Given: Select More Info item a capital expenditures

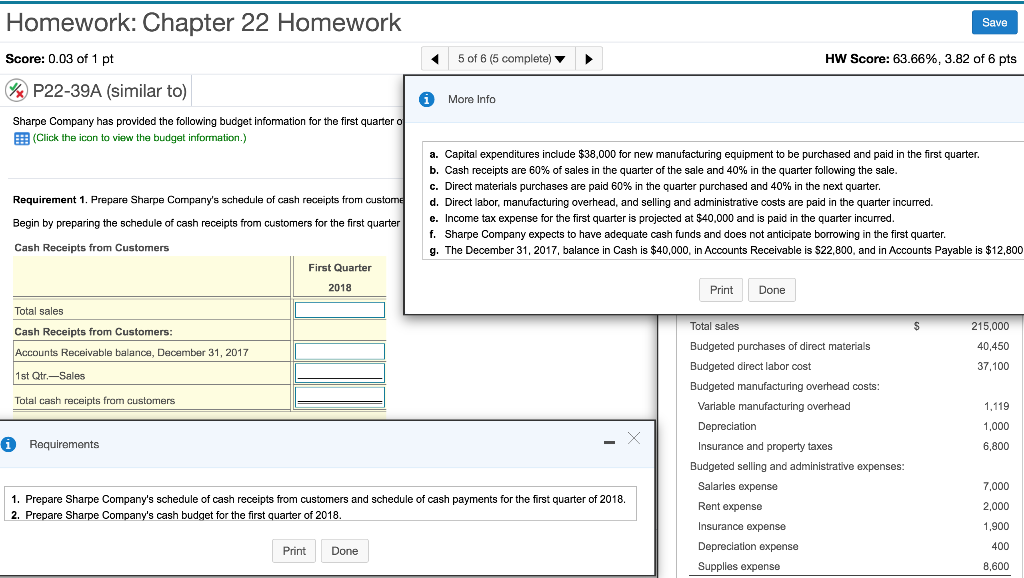Looking at the screenshot, I should (x=705, y=154).
